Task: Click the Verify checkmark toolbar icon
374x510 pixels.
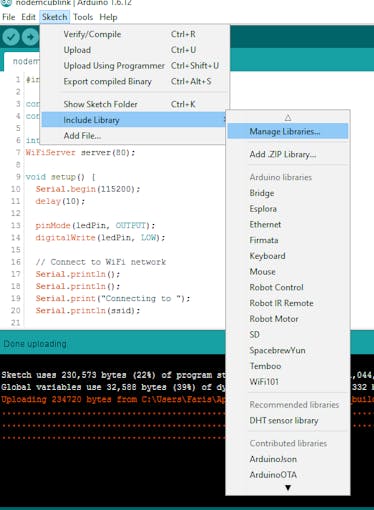Action: pyautogui.click(x=11, y=37)
